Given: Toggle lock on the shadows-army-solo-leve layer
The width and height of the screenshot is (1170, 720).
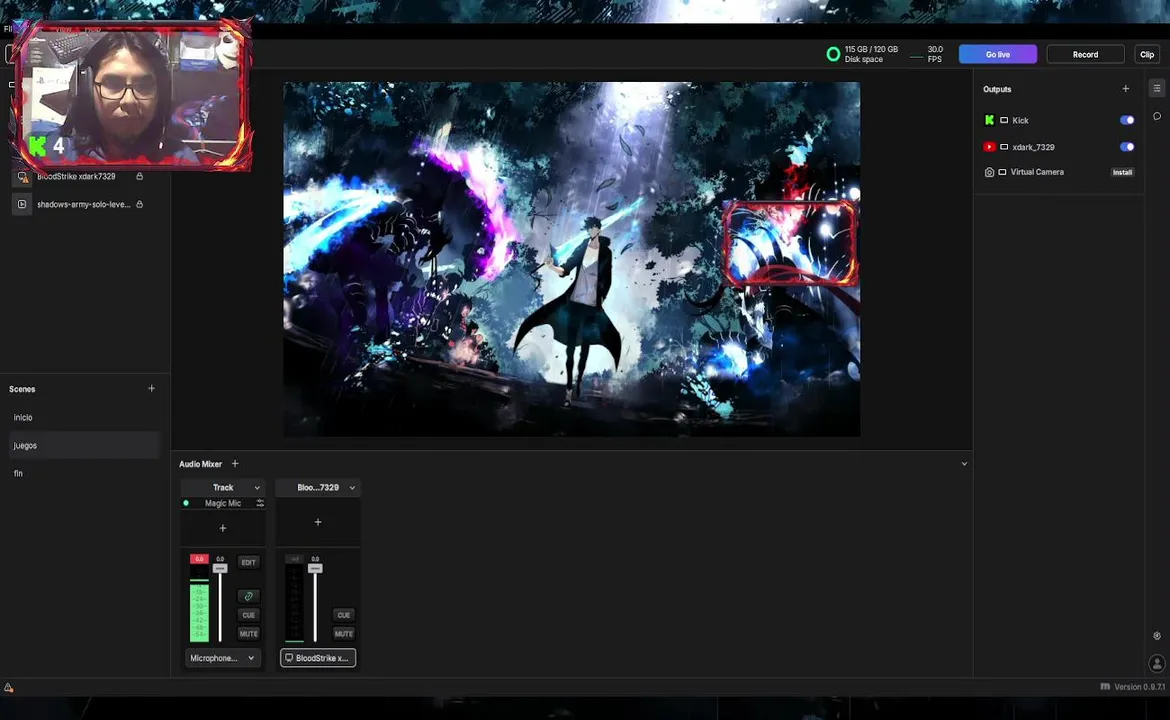Looking at the screenshot, I should click(140, 204).
